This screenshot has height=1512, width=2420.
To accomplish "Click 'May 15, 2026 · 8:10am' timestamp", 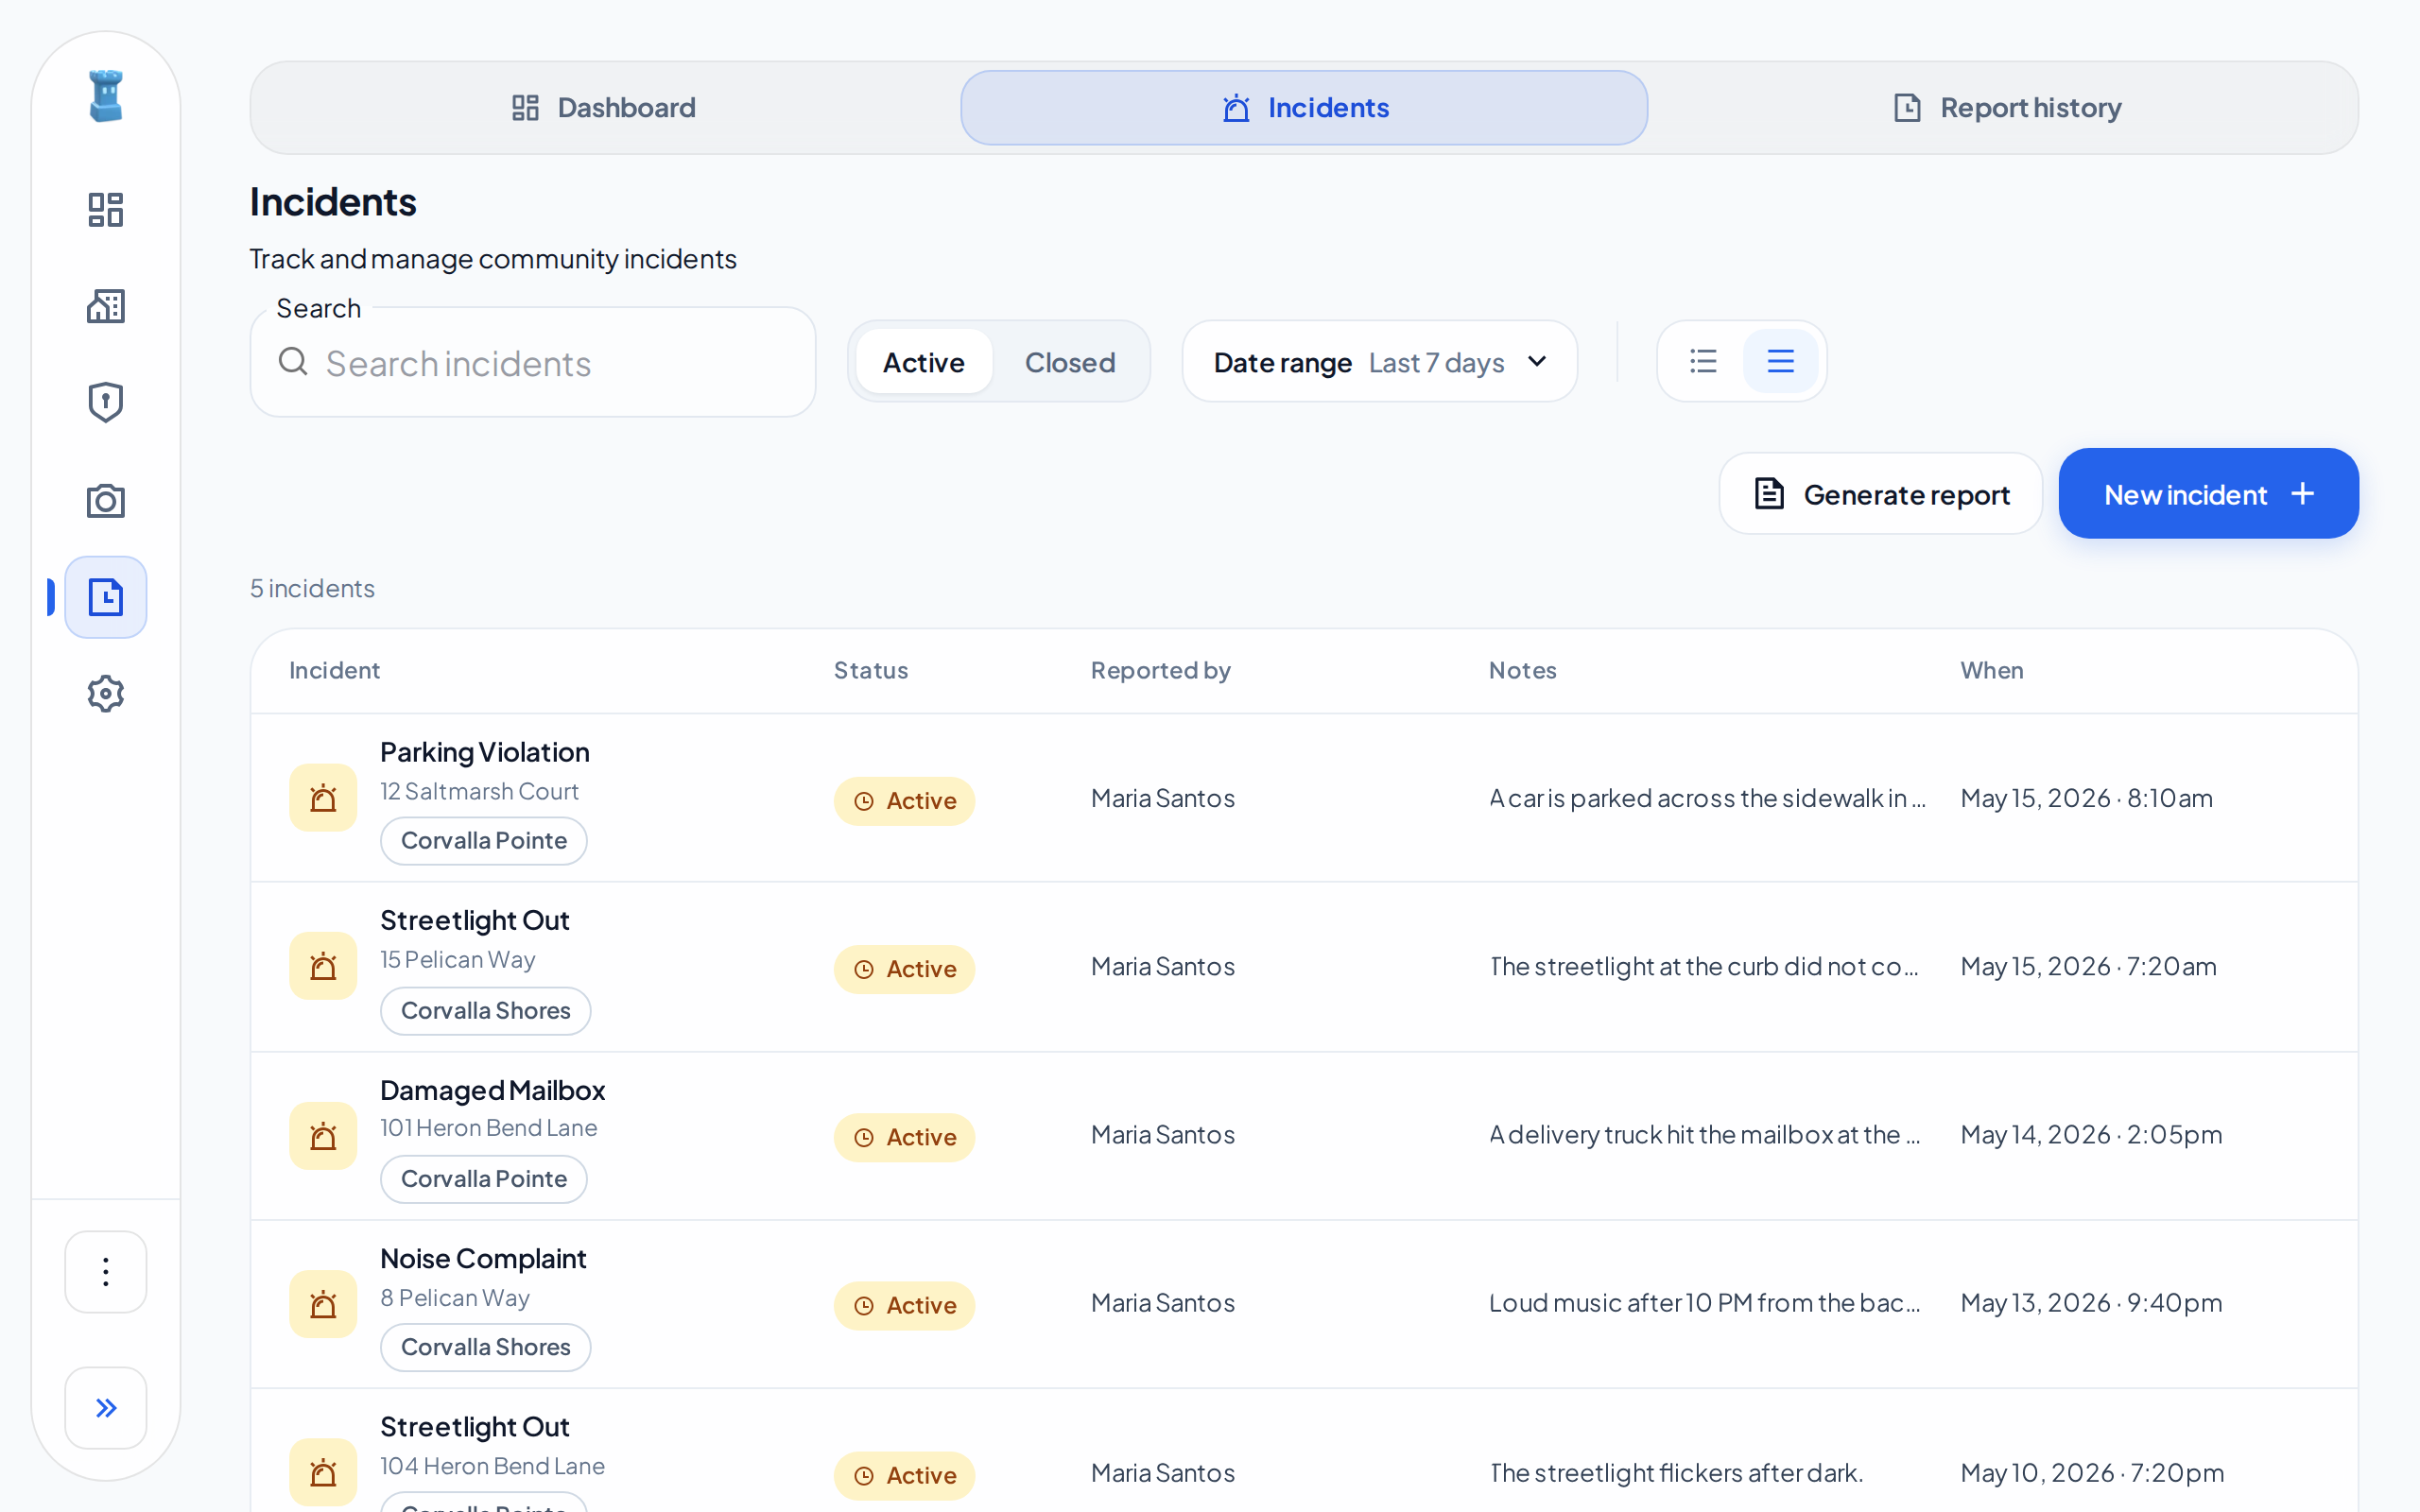I will (x=2086, y=798).
